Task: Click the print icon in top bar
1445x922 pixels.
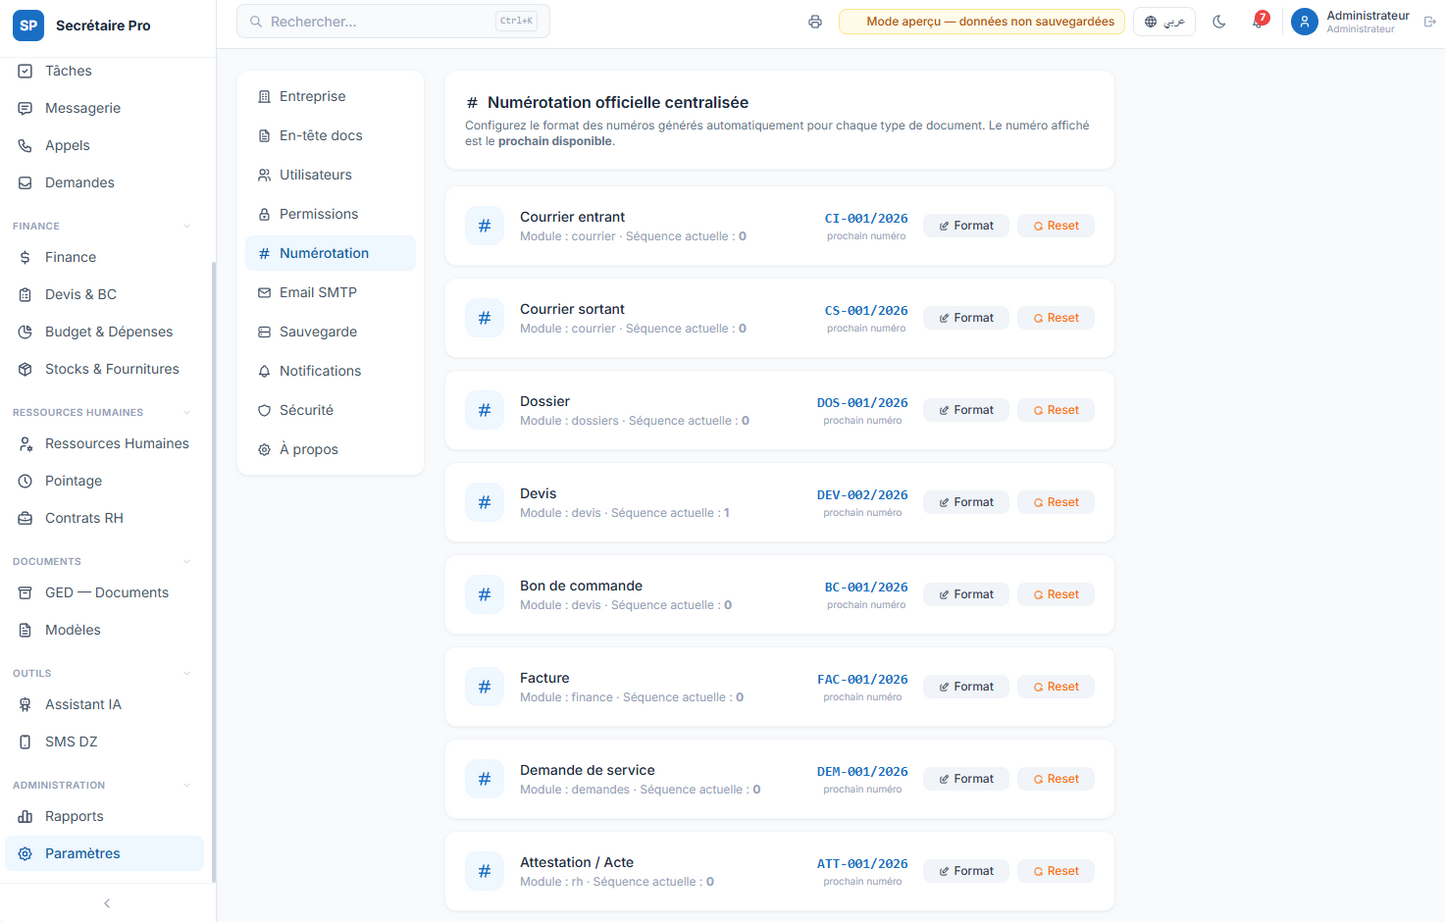Action: point(815,22)
